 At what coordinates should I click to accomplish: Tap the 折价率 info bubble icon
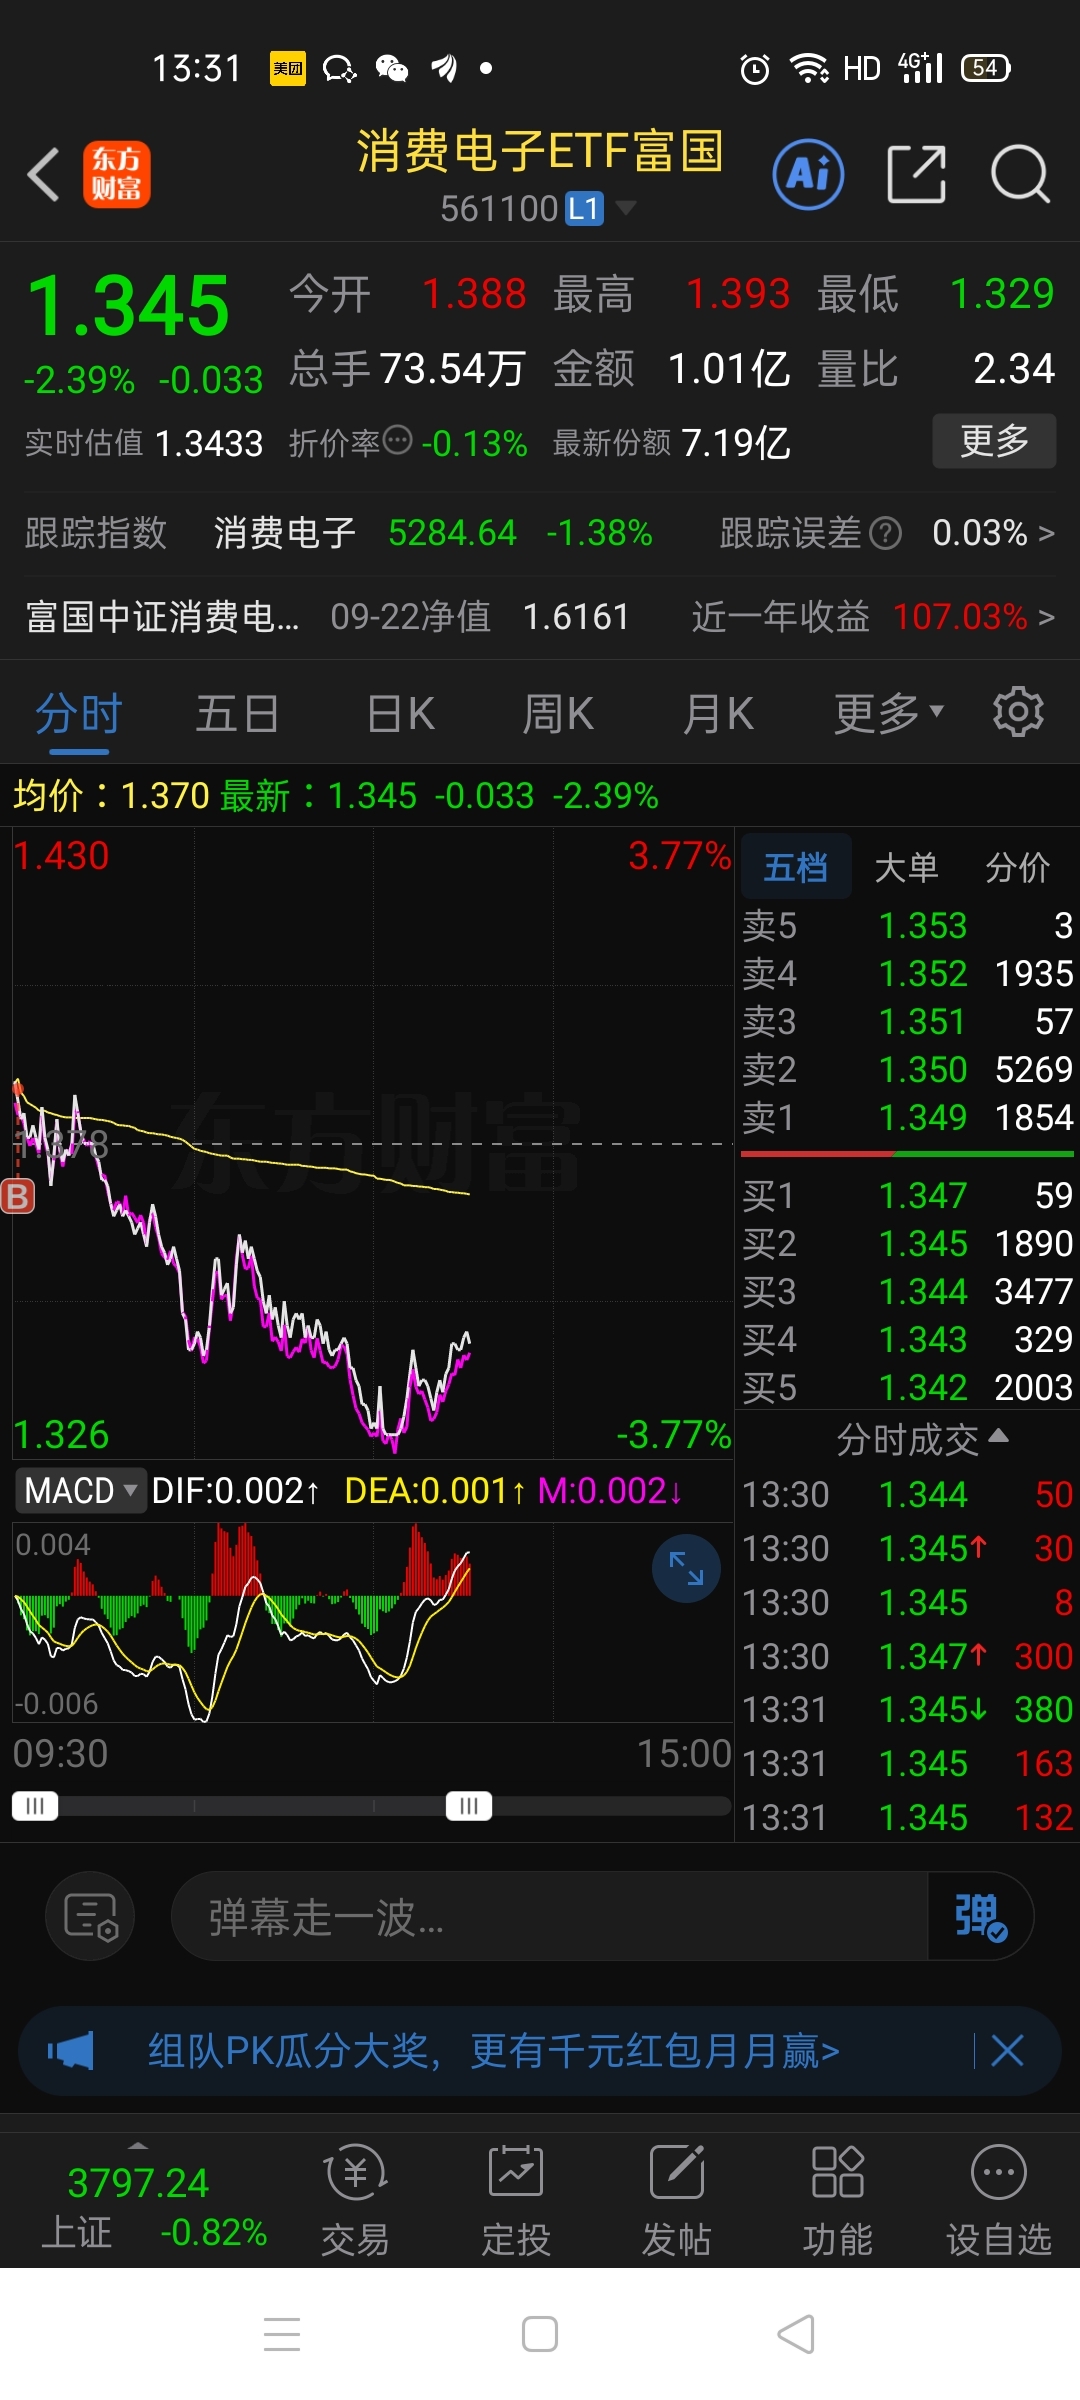click(x=398, y=440)
